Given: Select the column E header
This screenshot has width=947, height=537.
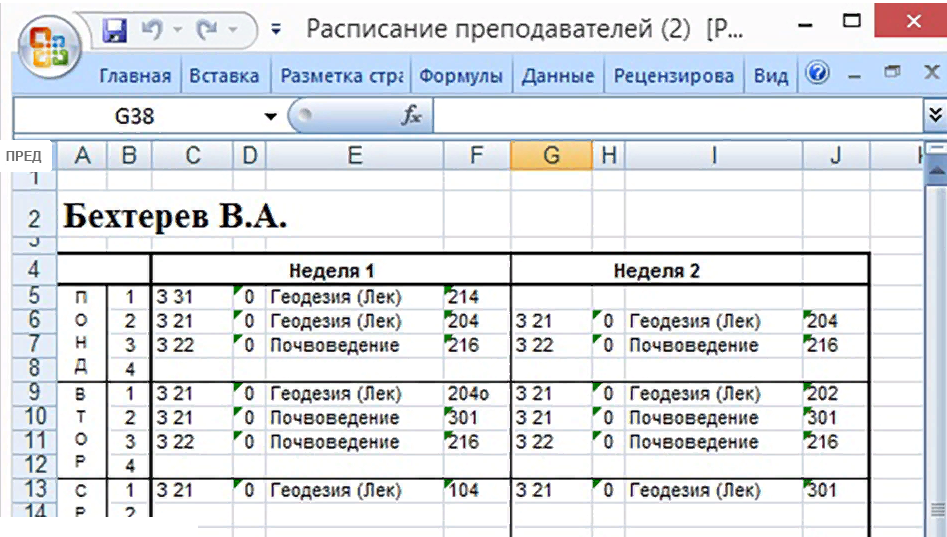Looking at the screenshot, I should coord(354,155).
